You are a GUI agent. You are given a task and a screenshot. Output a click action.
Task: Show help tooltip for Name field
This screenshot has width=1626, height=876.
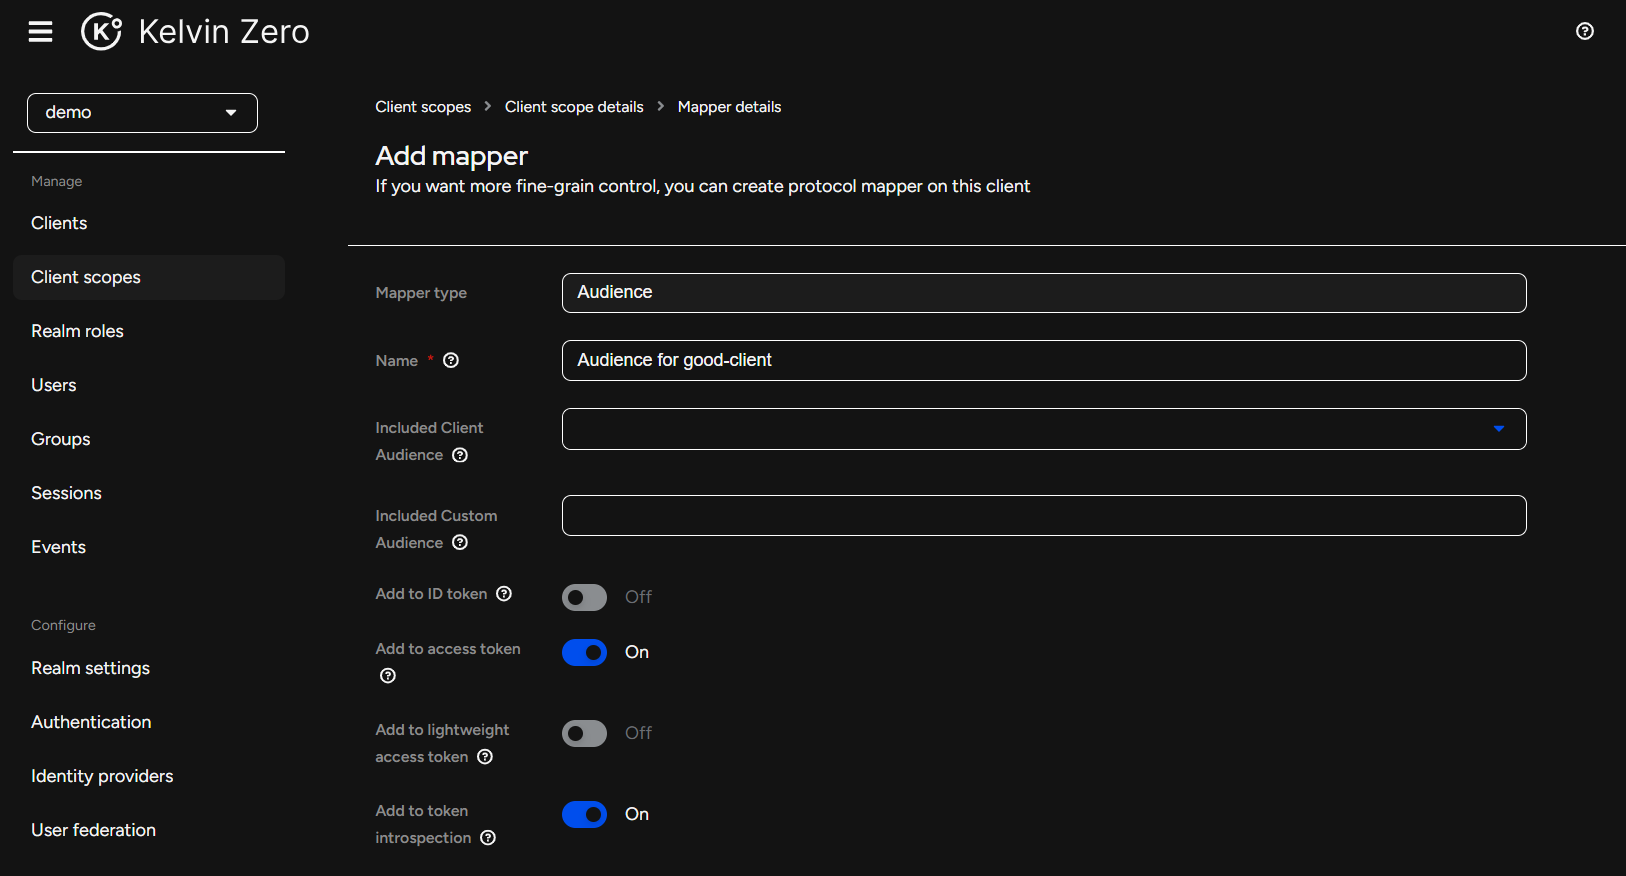(451, 361)
